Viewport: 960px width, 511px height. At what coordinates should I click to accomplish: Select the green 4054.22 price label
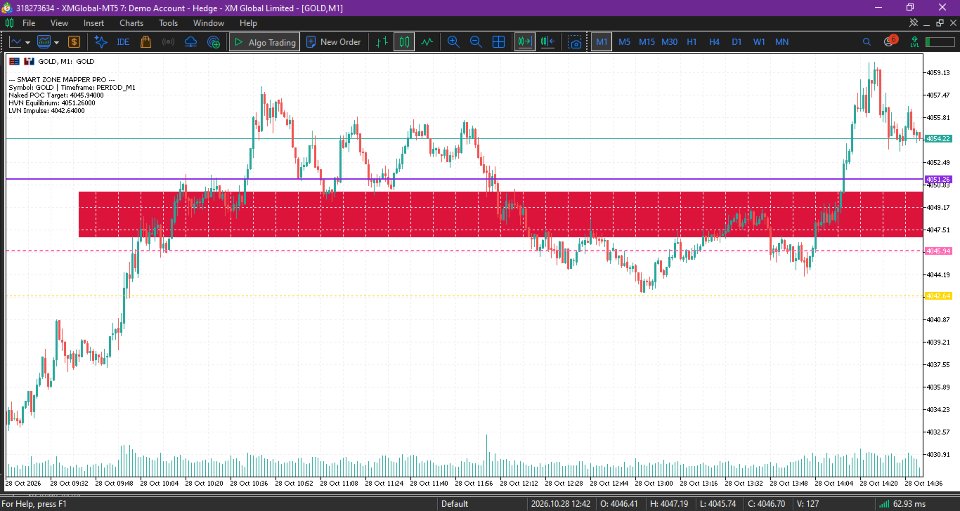[x=938, y=139]
